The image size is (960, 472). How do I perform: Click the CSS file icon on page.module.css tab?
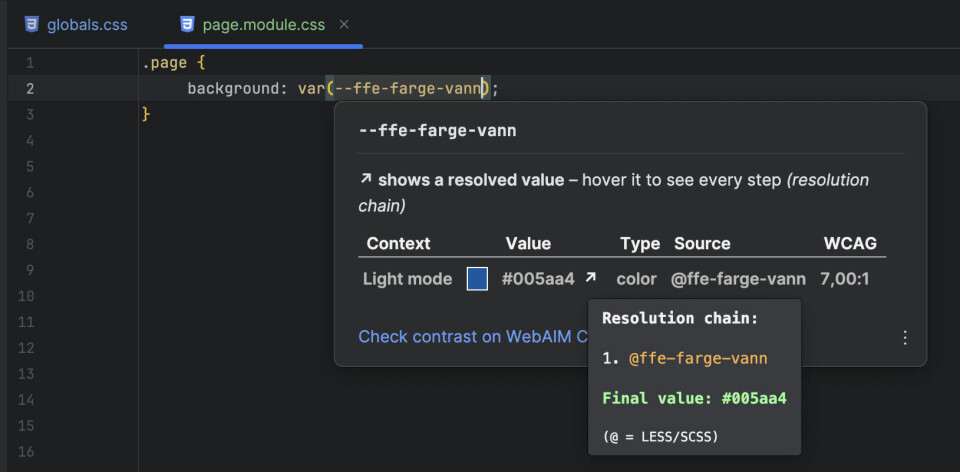pyautogui.click(x=187, y=24)
